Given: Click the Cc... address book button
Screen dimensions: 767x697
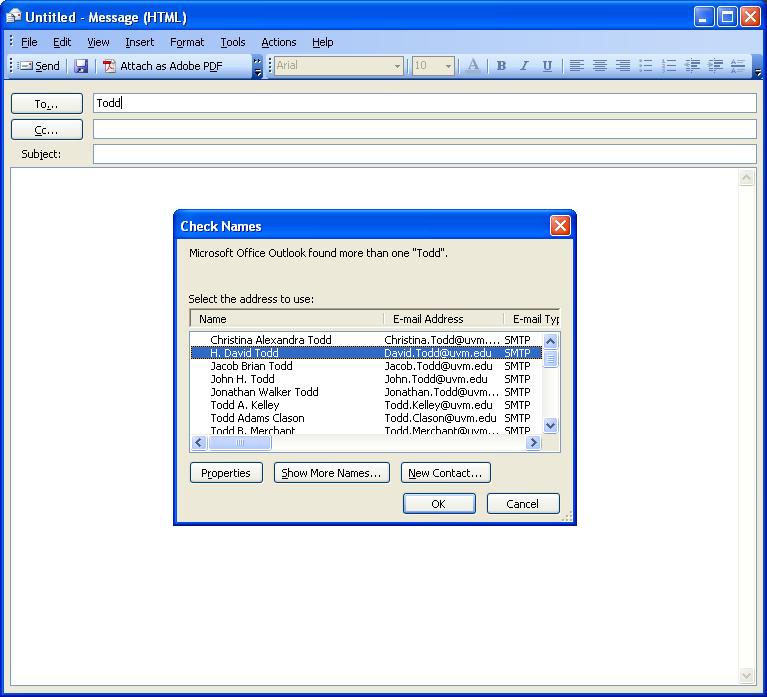Looking at the screenshot, I should (x=46, y=130).
